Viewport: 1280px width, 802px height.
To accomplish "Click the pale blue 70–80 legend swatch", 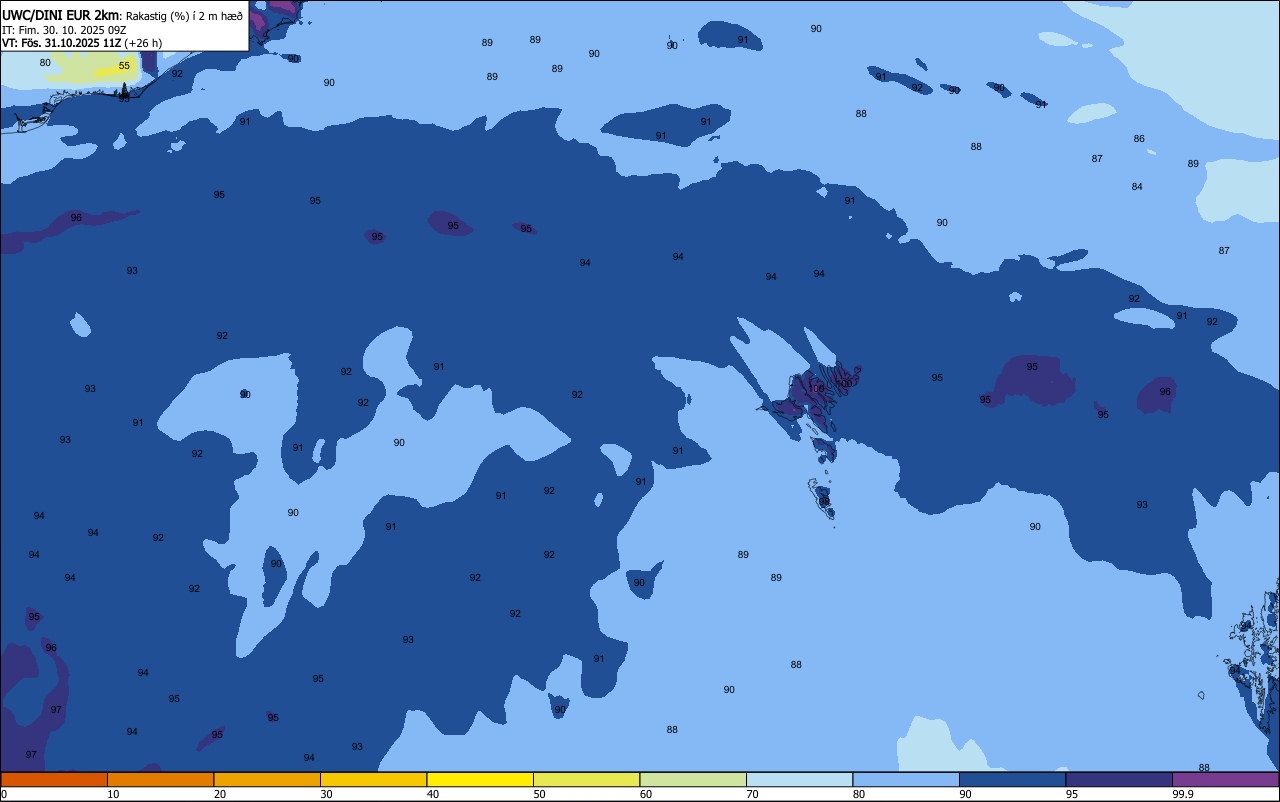I will [799, 779].
